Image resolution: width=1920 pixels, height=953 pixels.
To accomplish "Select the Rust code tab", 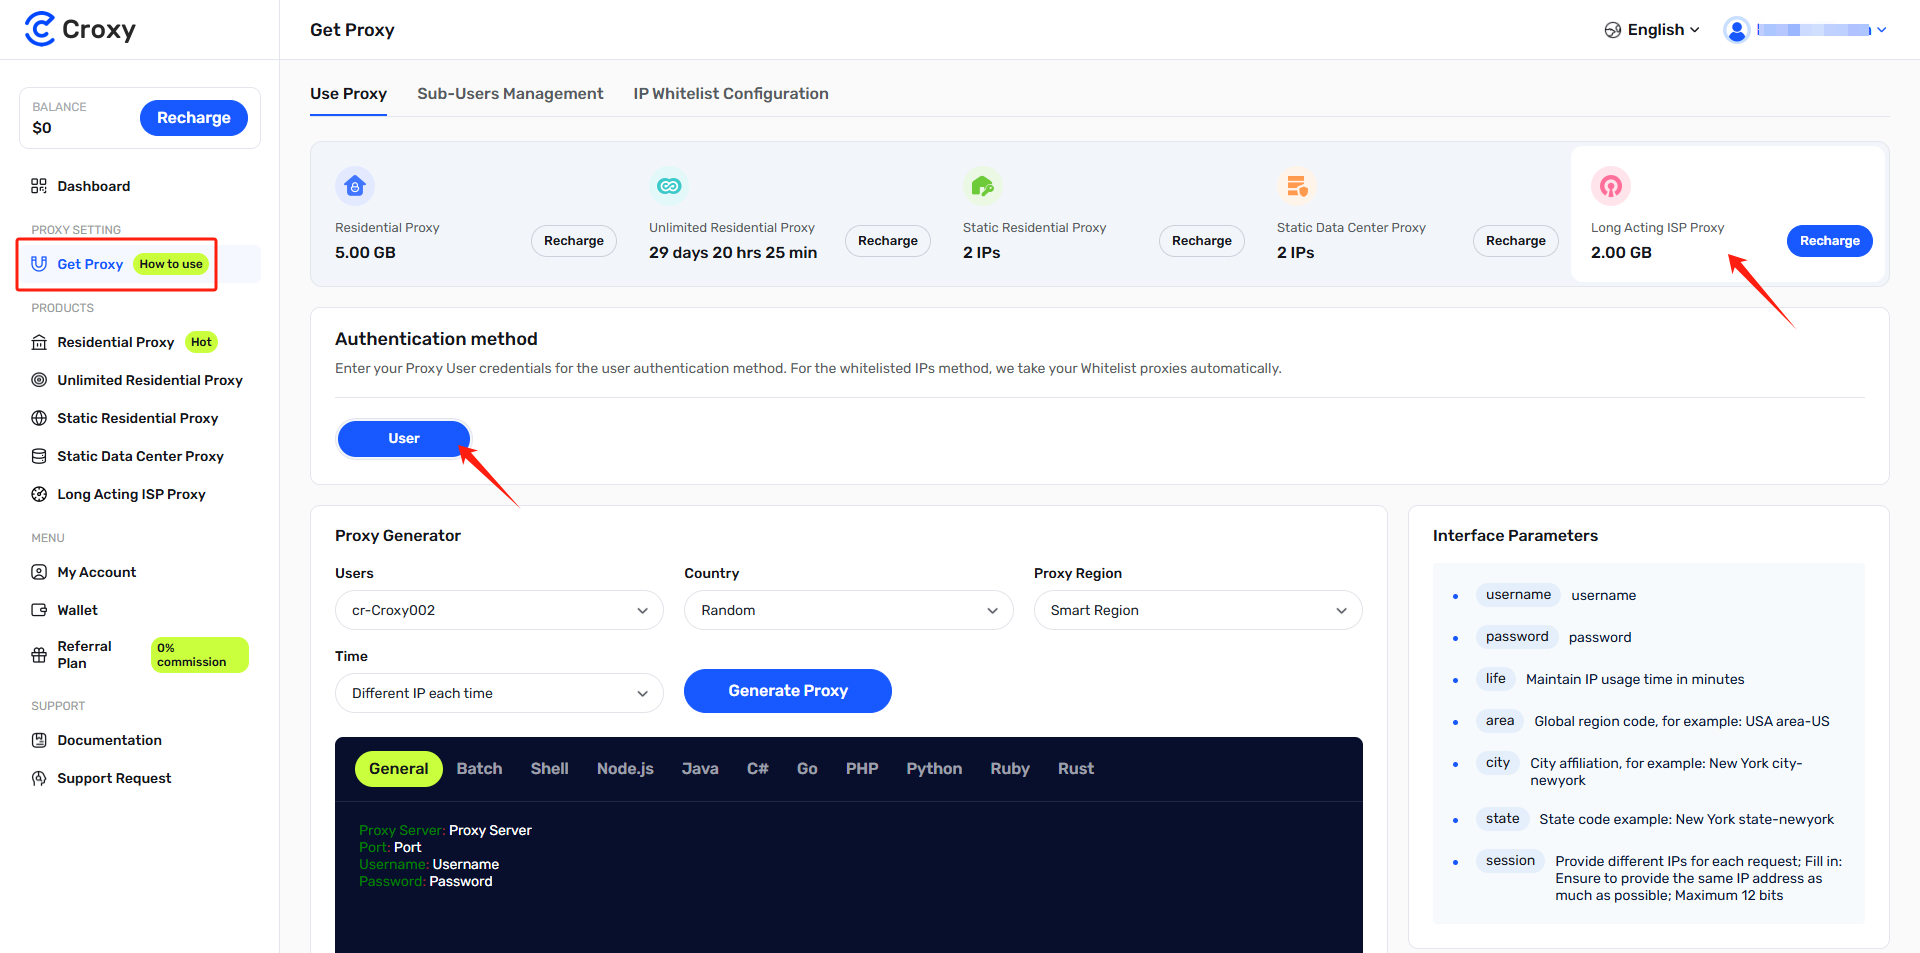I will click(x=1076, y=769).
